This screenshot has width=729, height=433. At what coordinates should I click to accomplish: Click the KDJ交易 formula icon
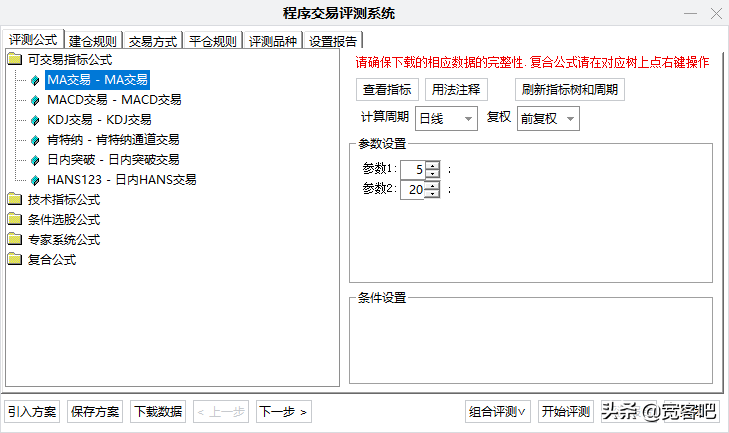[36, 120]
